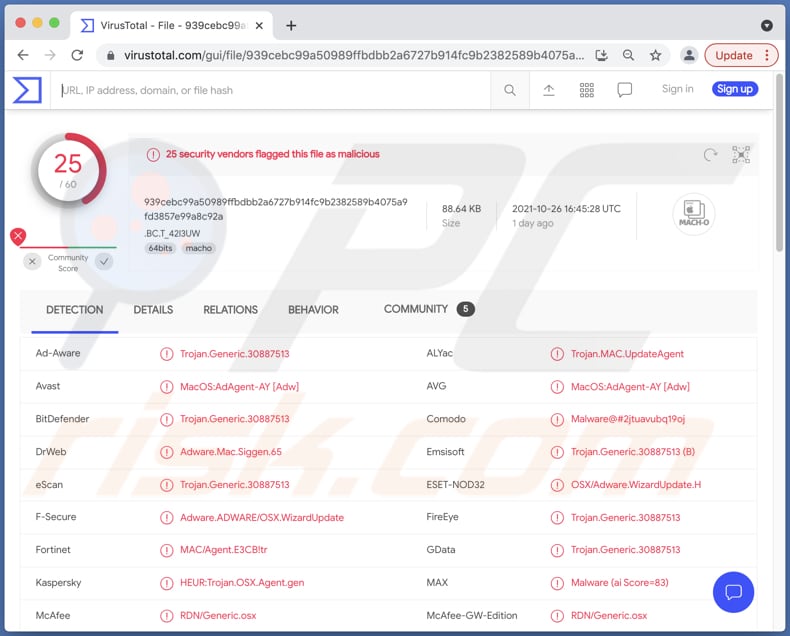Image resolution: width=790 pixels, height=636 pixels.
Task: Click the similarity graph icon
Action: 741,155
